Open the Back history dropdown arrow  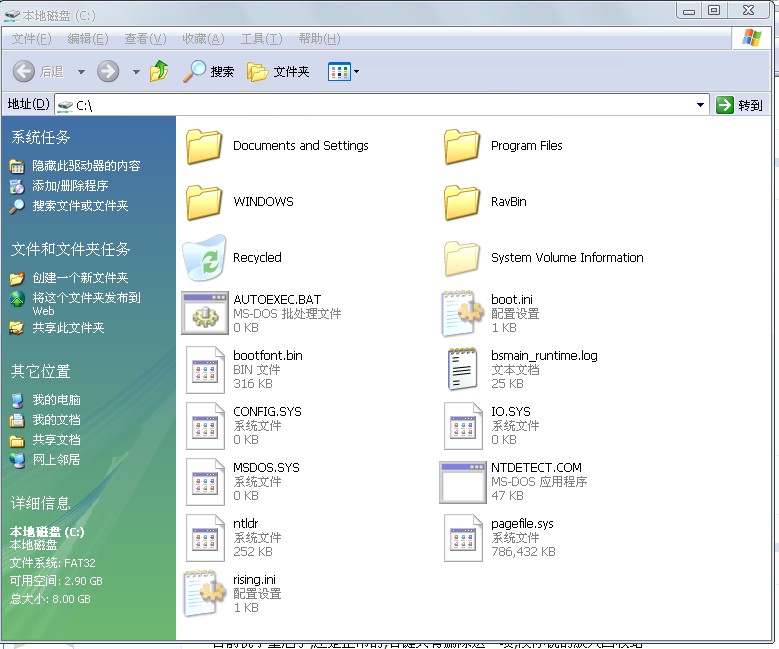click(81, 72)
